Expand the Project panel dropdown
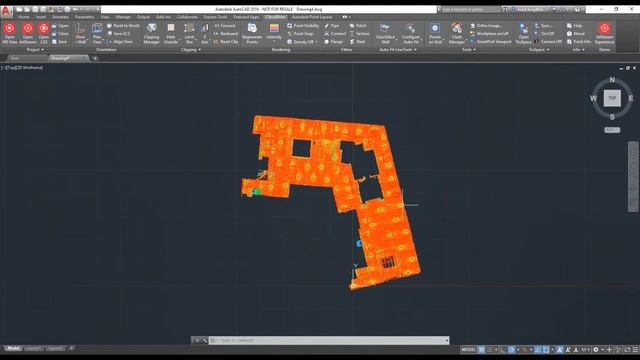Screen dimensions: 640x360 [x=35, y=50]
